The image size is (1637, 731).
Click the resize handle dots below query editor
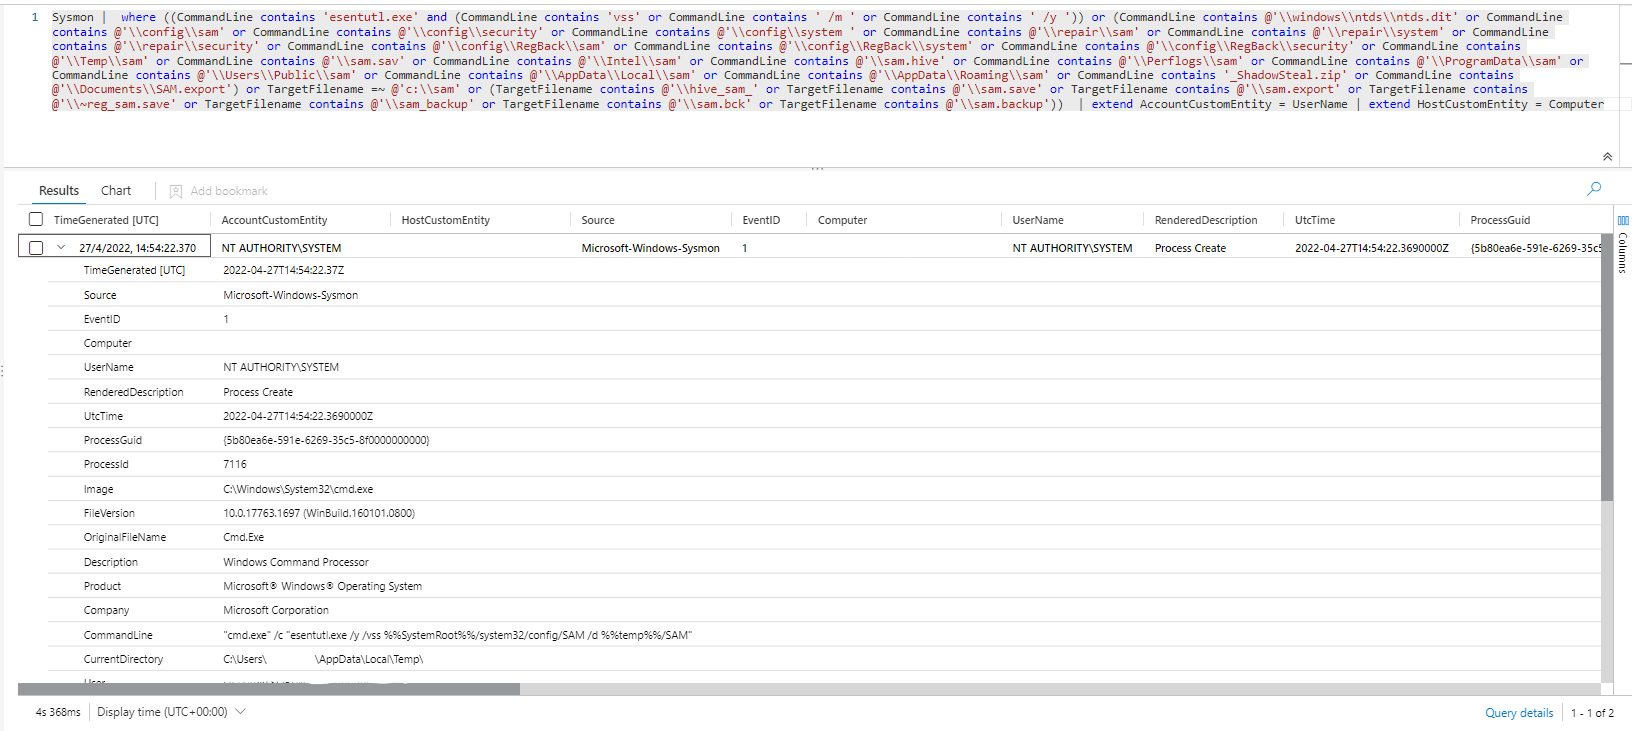click(817, 169)
